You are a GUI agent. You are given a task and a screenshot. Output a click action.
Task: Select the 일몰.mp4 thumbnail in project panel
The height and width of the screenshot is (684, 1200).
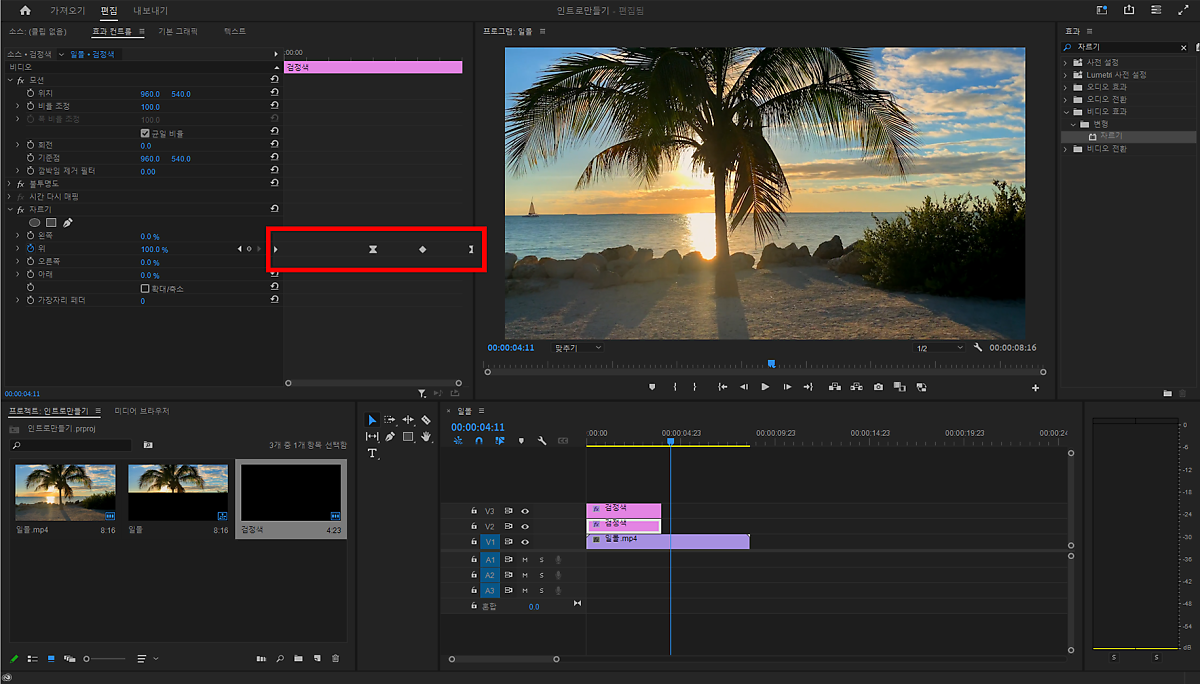(66, 492)
